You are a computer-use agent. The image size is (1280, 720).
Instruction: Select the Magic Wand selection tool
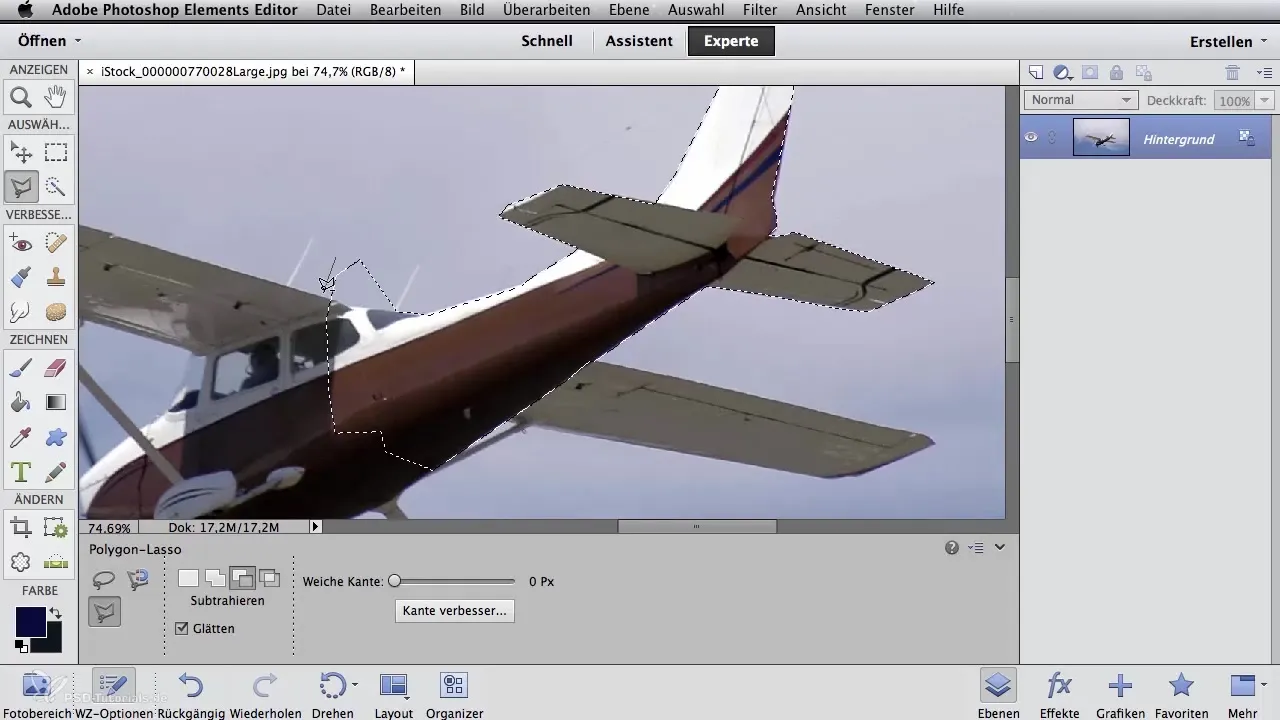[x=56, y=187]
